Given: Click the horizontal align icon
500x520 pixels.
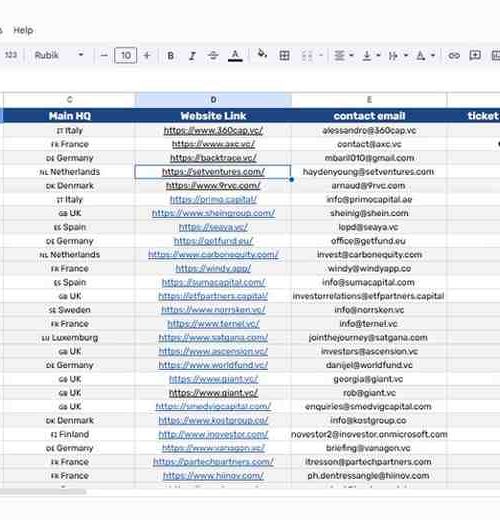Looking at the screenshot, I should [x=339, y=55].
